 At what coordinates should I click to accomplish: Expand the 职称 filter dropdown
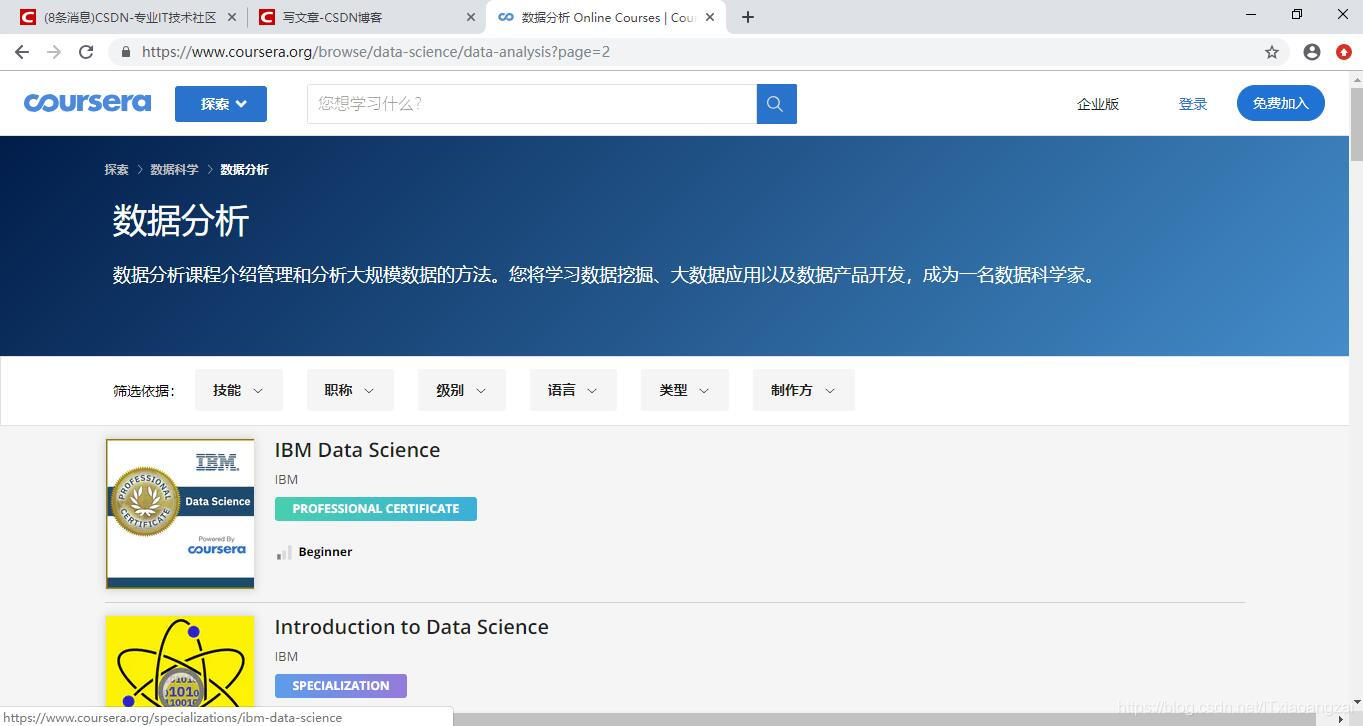pos(350,390)
